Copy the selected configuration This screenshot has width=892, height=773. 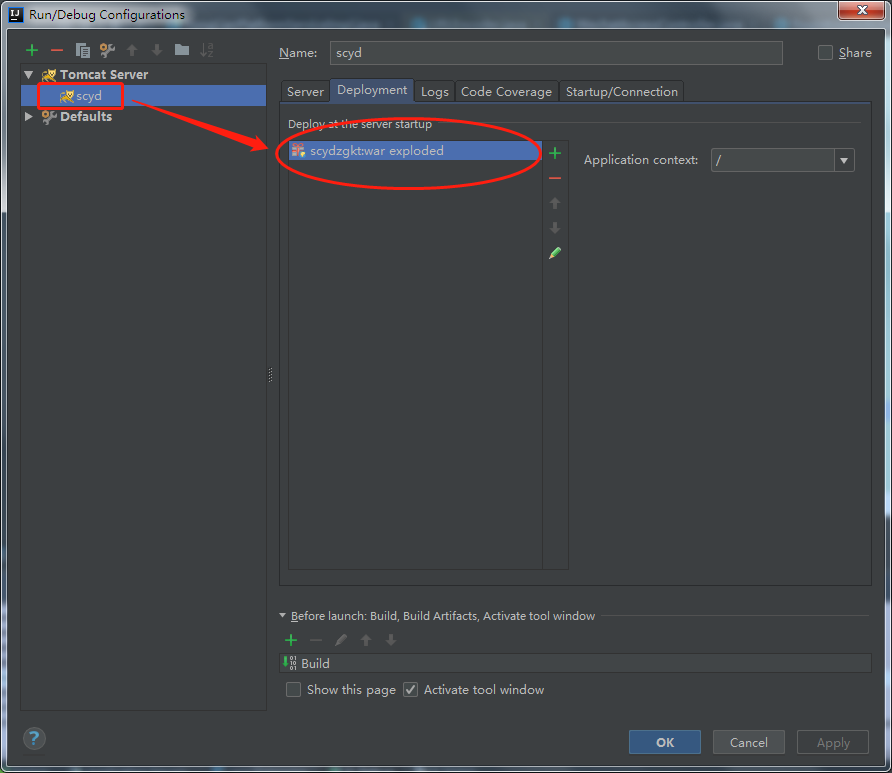(82, 50)
